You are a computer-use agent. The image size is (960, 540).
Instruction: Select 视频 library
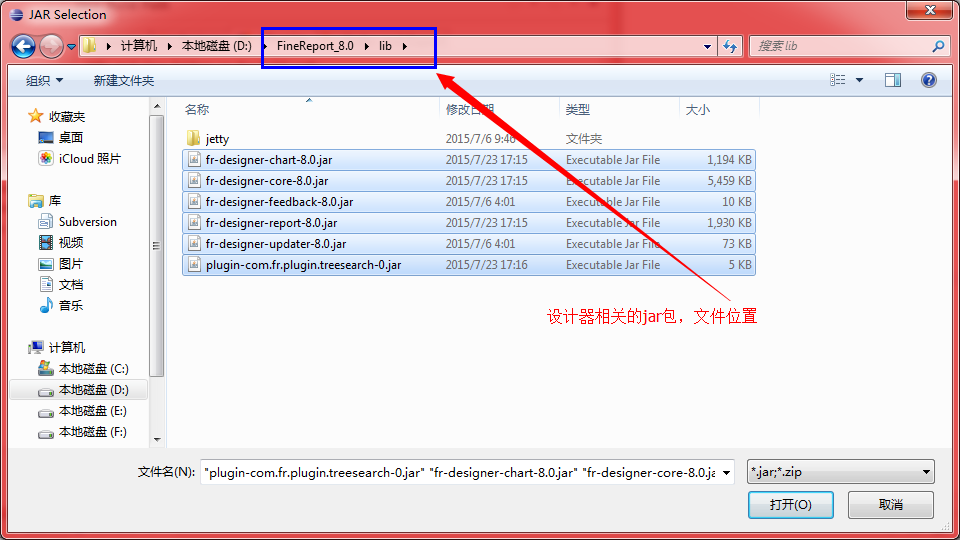pos(70,242)
